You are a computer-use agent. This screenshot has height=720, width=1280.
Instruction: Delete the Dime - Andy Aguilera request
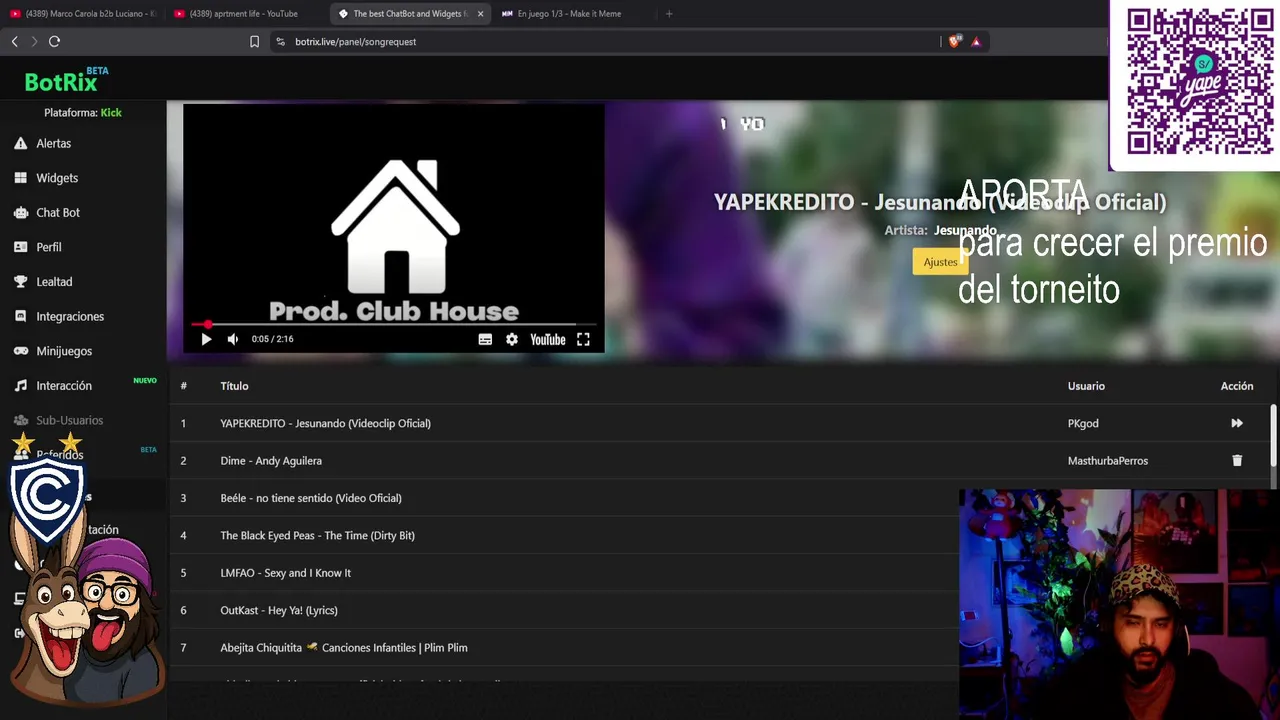click(1237, 461)
